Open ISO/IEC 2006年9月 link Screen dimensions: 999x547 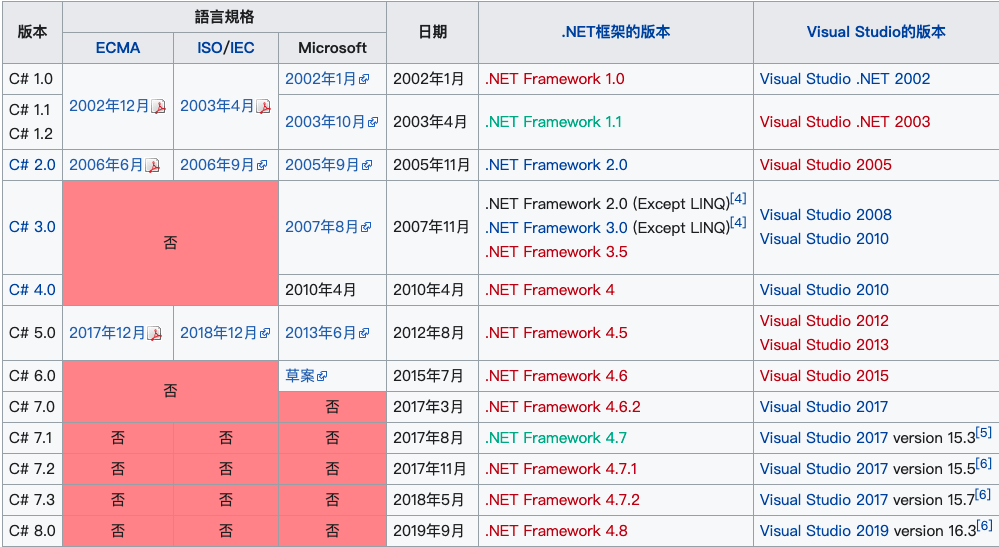pyautogui.click(x=217, y=165)
